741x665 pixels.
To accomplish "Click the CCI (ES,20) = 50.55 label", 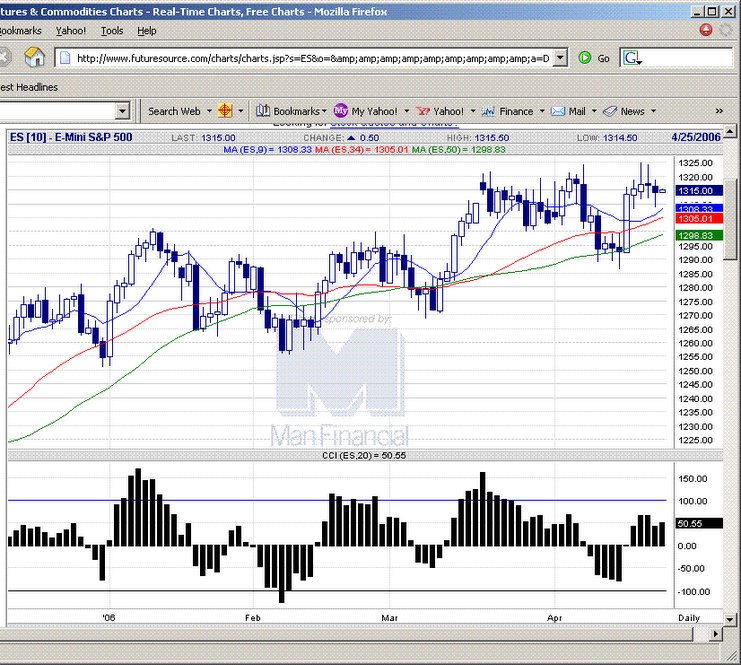I will point(364,455).
